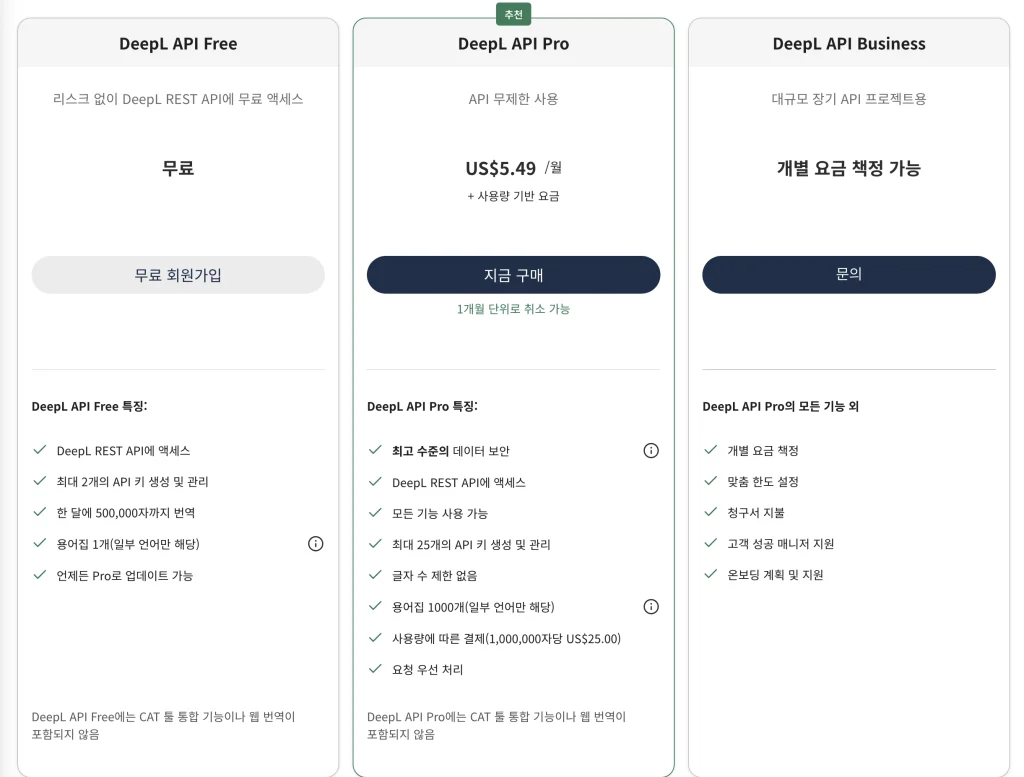Click checkmark icon next to 글자 수 제한 없음
Viewport: 1024px width, 777px height.
tap(375, 575)
